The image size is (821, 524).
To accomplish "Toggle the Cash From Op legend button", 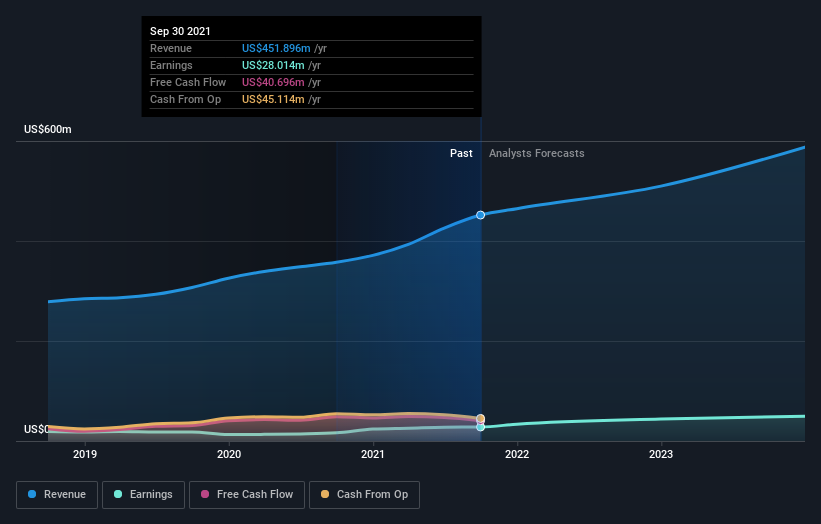I will pyautogui.click(x=364, y=495).
